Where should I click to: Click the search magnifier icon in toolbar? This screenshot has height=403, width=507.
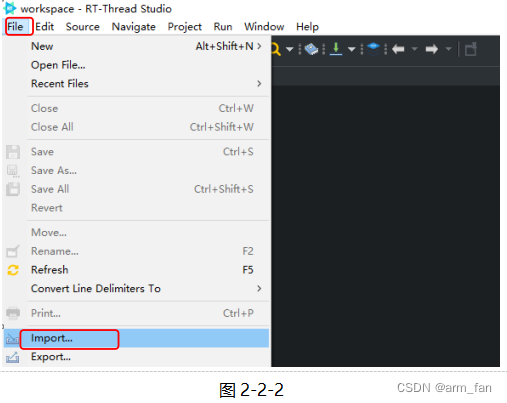coord(276,49)
